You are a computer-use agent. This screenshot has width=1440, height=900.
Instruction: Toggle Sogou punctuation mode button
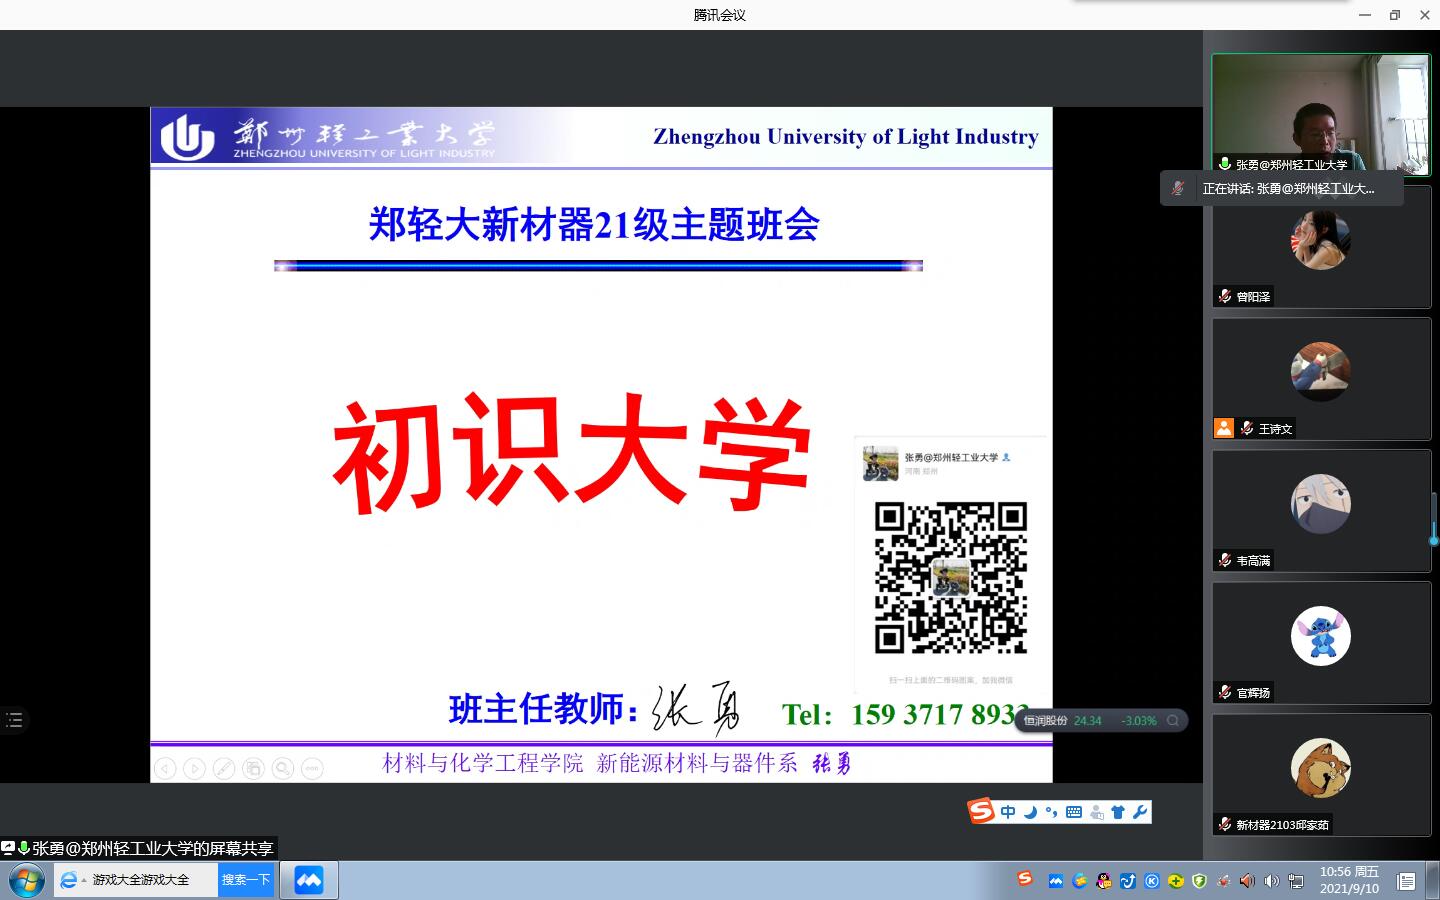(x=1051, y=812)
